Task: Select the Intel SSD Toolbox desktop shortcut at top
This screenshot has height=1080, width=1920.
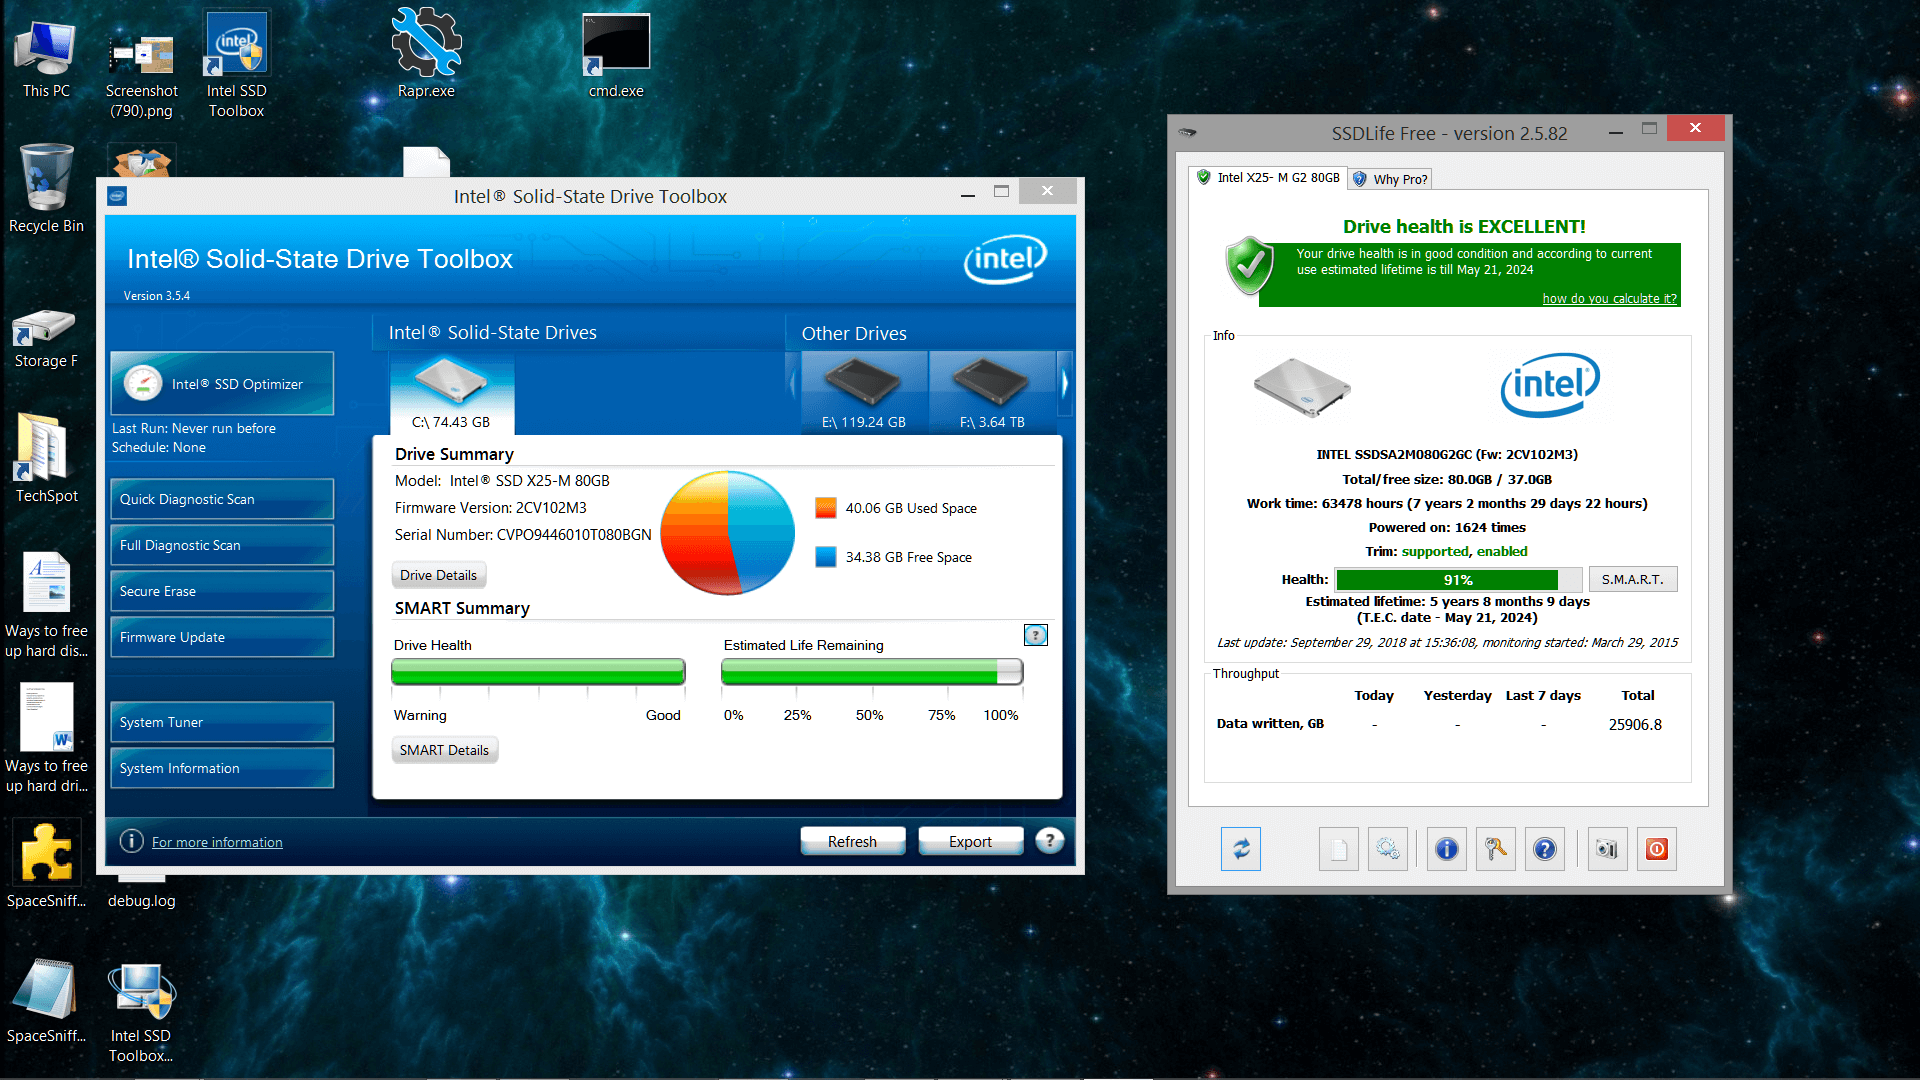Action: 237,65
